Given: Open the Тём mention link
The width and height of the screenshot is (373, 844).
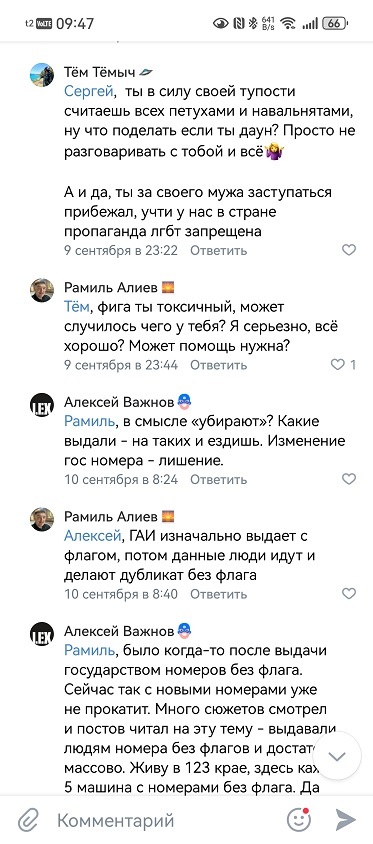Looking at the screenshot, I should (x=77, y=307).
